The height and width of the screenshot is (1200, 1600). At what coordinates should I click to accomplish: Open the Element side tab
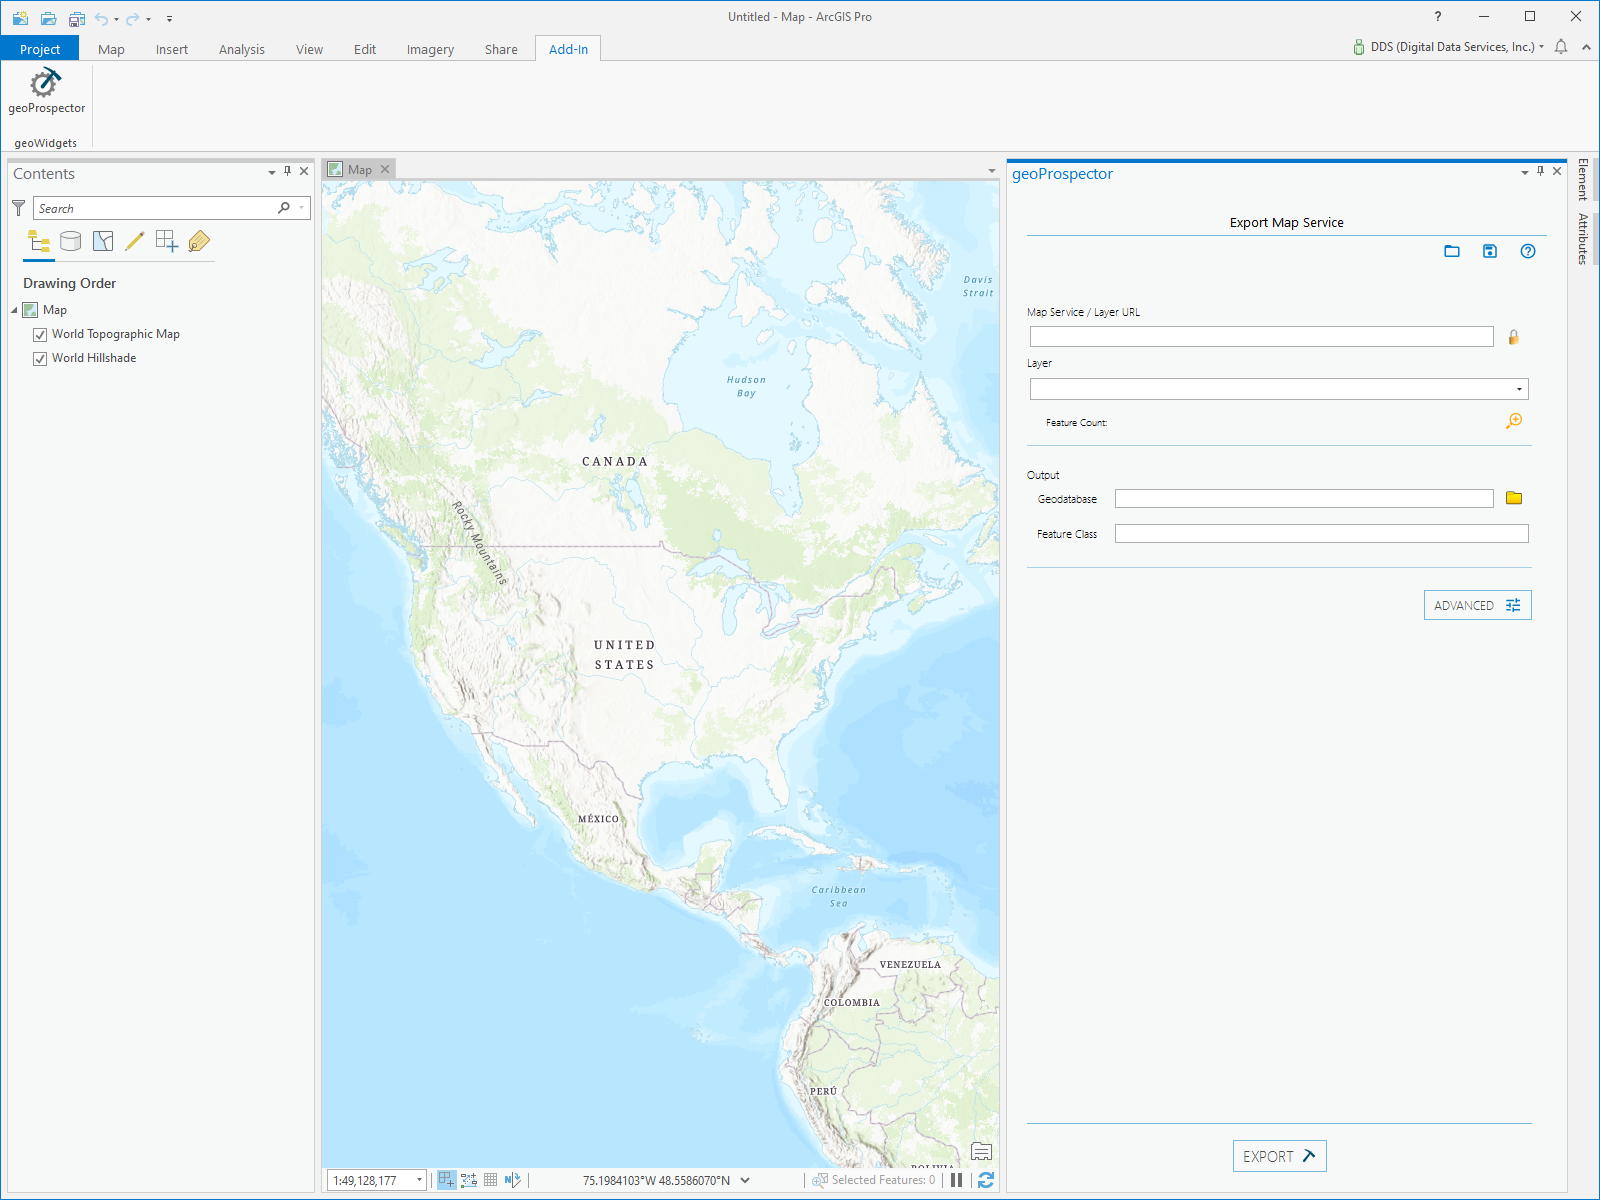pyautogui.click(x=1583, y=179)
